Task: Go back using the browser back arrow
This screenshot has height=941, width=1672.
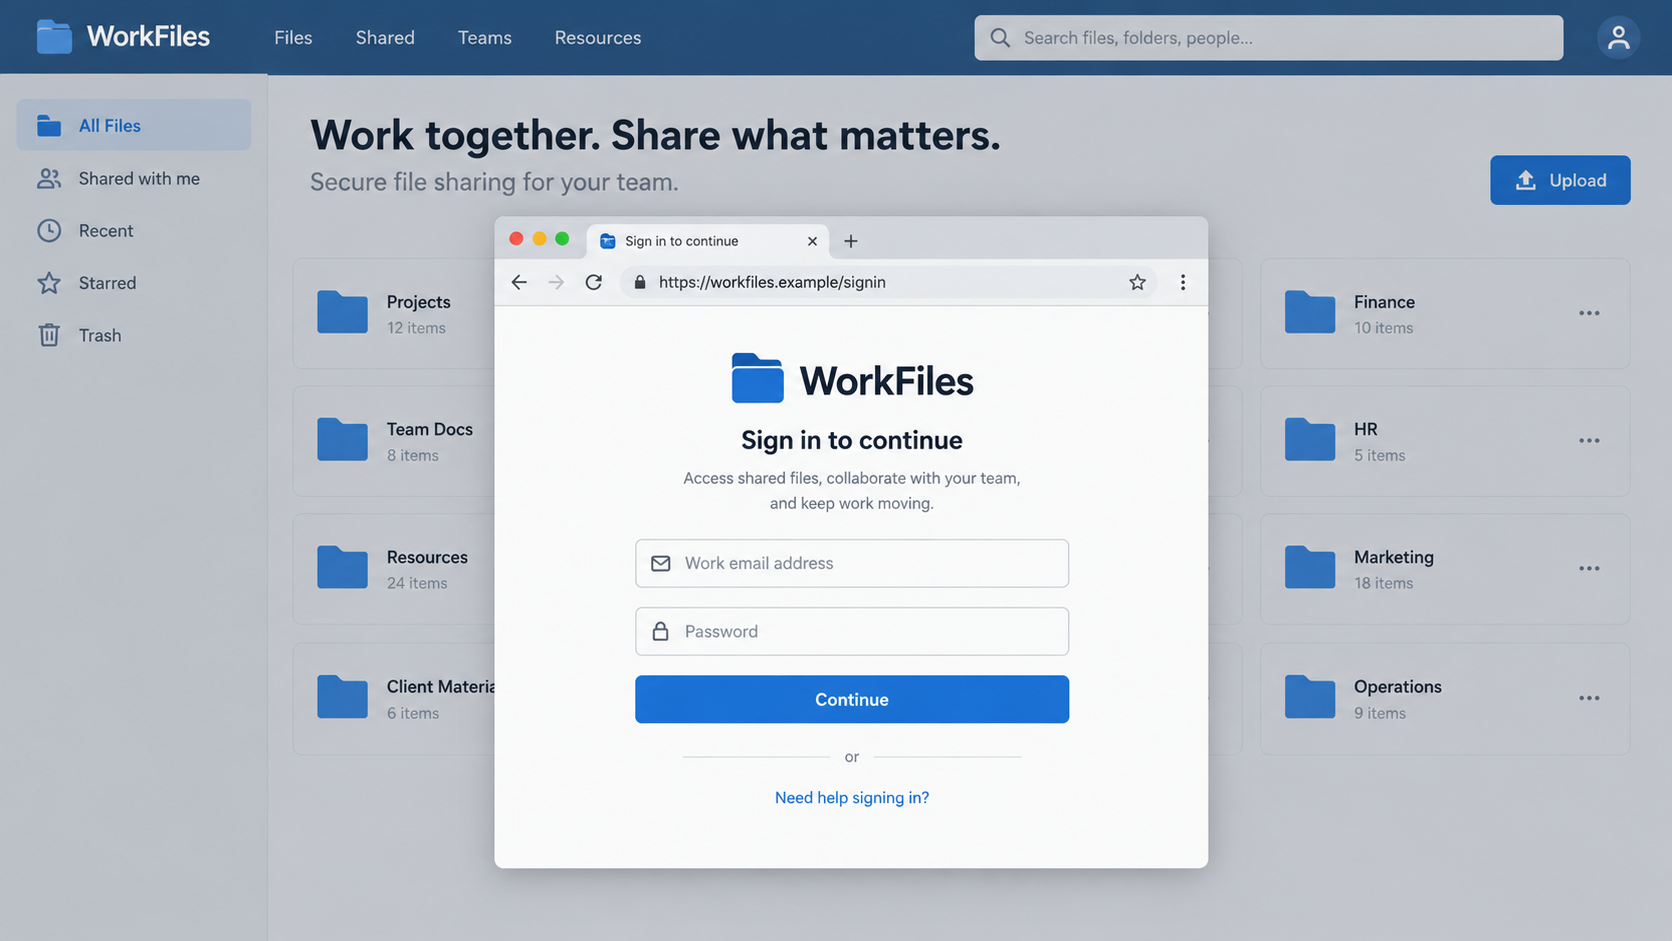Action: click(x=519, y=282)
